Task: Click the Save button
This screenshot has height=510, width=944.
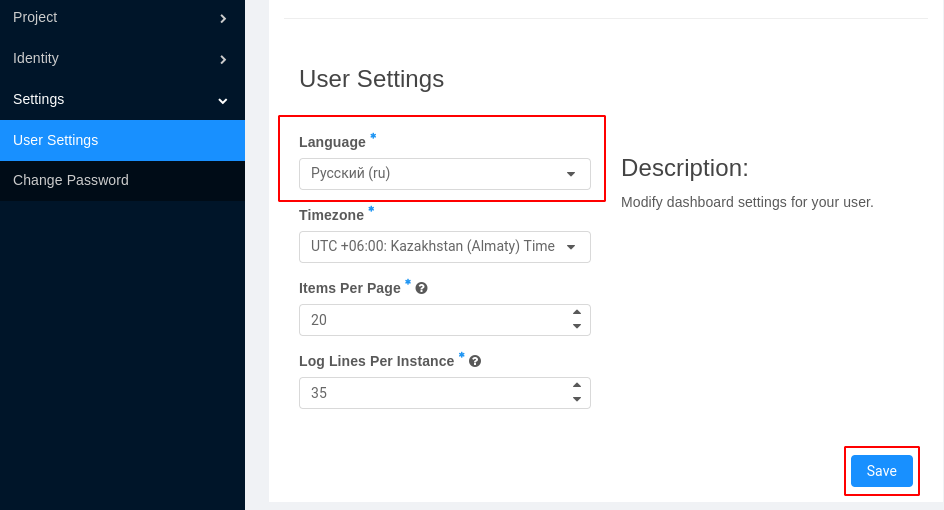Action: click(881, 471)
